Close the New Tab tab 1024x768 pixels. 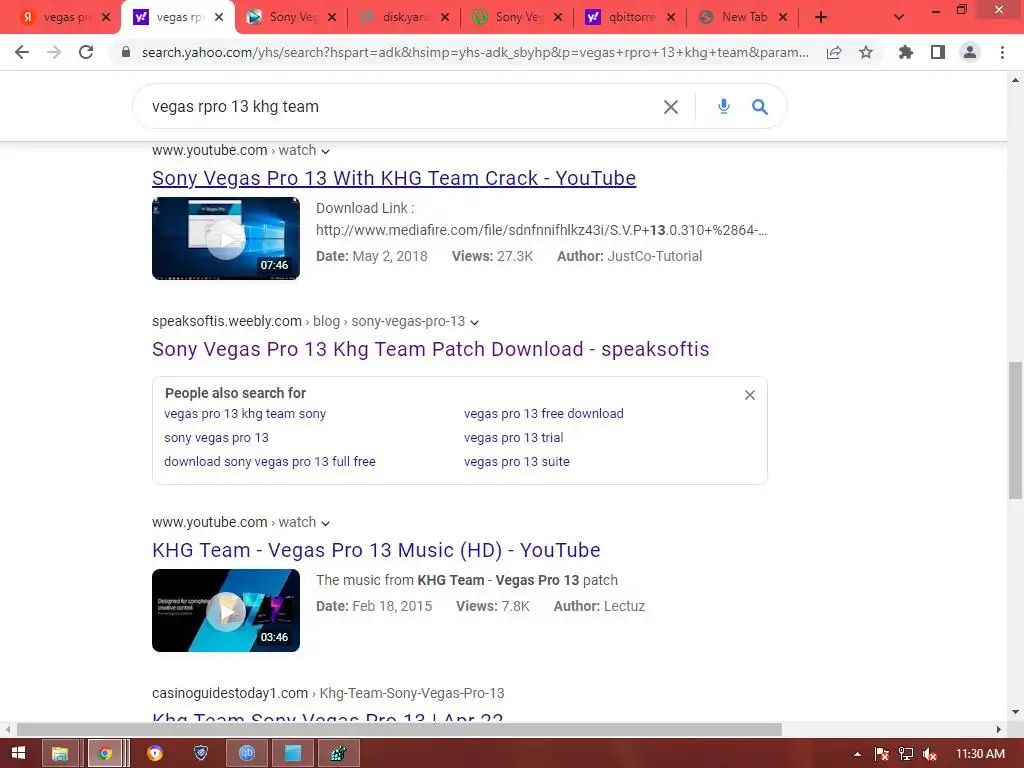[783, 18]
